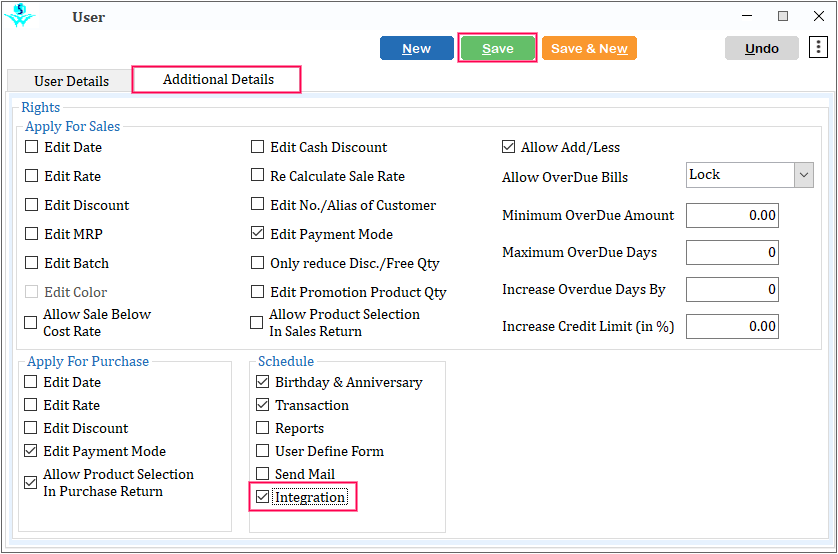The image size is (838, 554).
Task: Open the three-dot more options menu
Action: point(818,47)
